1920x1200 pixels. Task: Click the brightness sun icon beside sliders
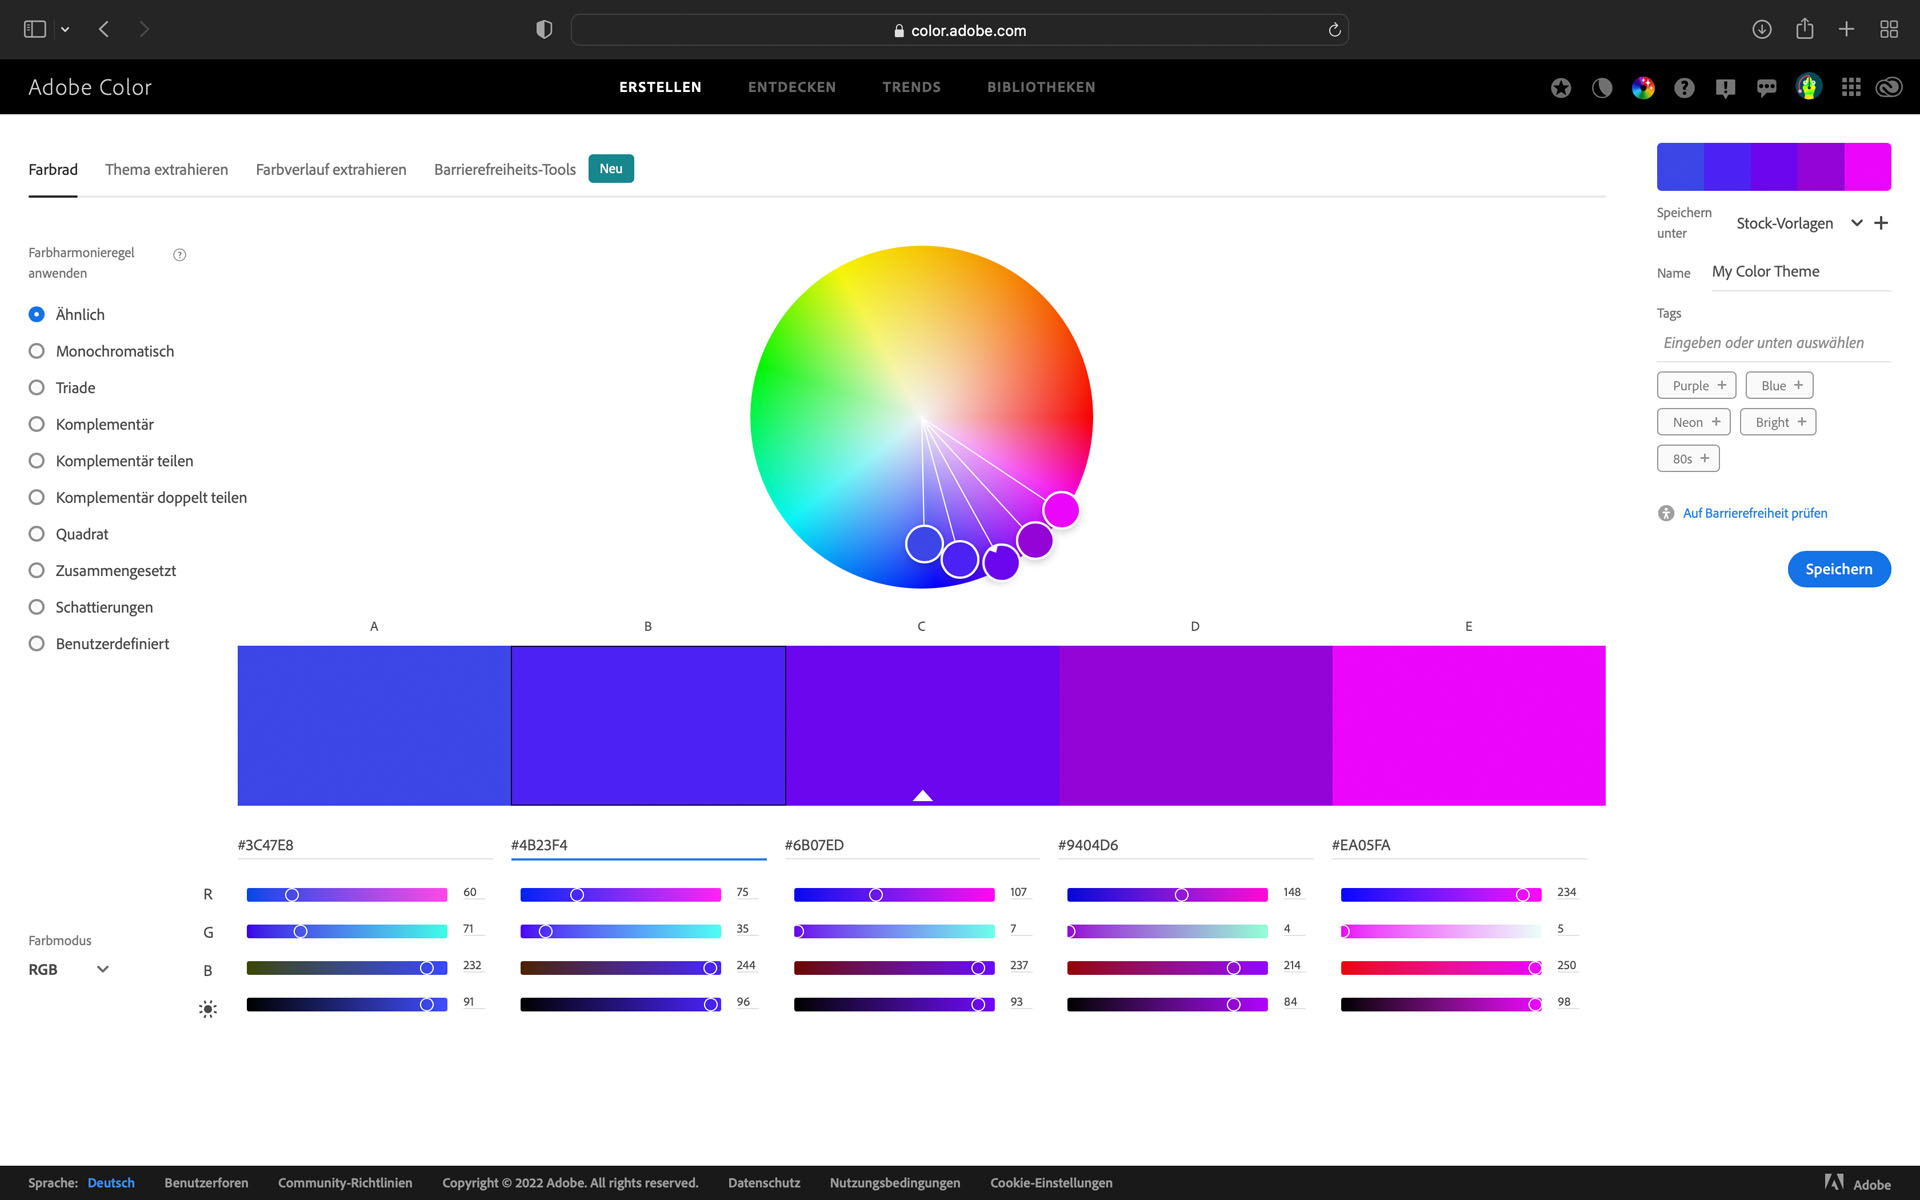tap(208, 1009)
